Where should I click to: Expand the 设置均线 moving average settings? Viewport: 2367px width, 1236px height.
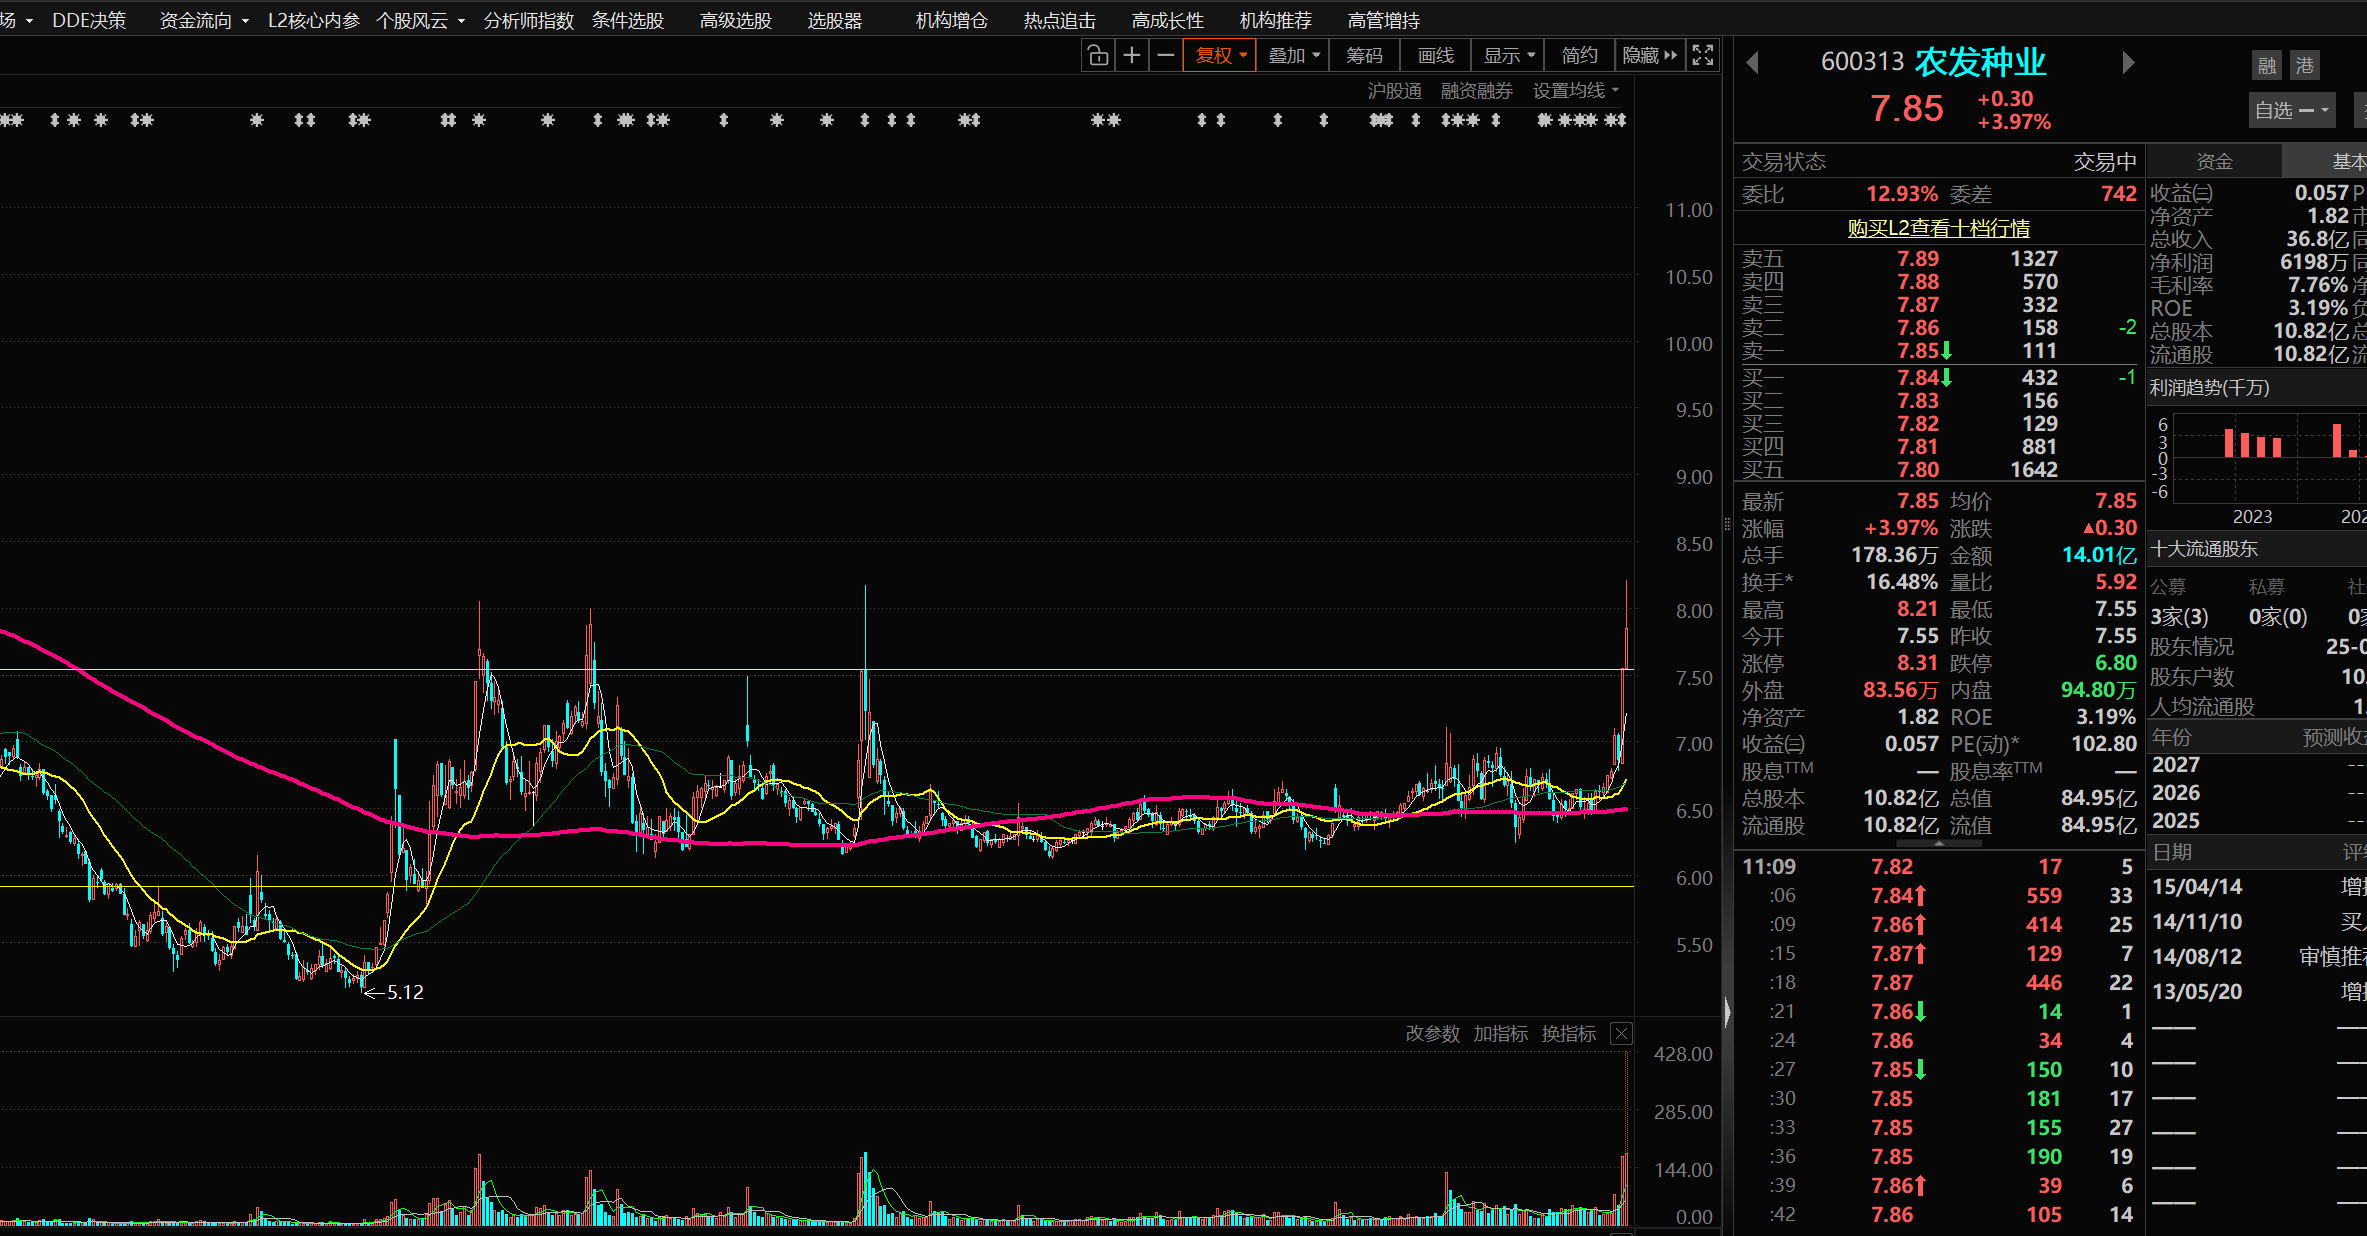[x=1575, y=91]
